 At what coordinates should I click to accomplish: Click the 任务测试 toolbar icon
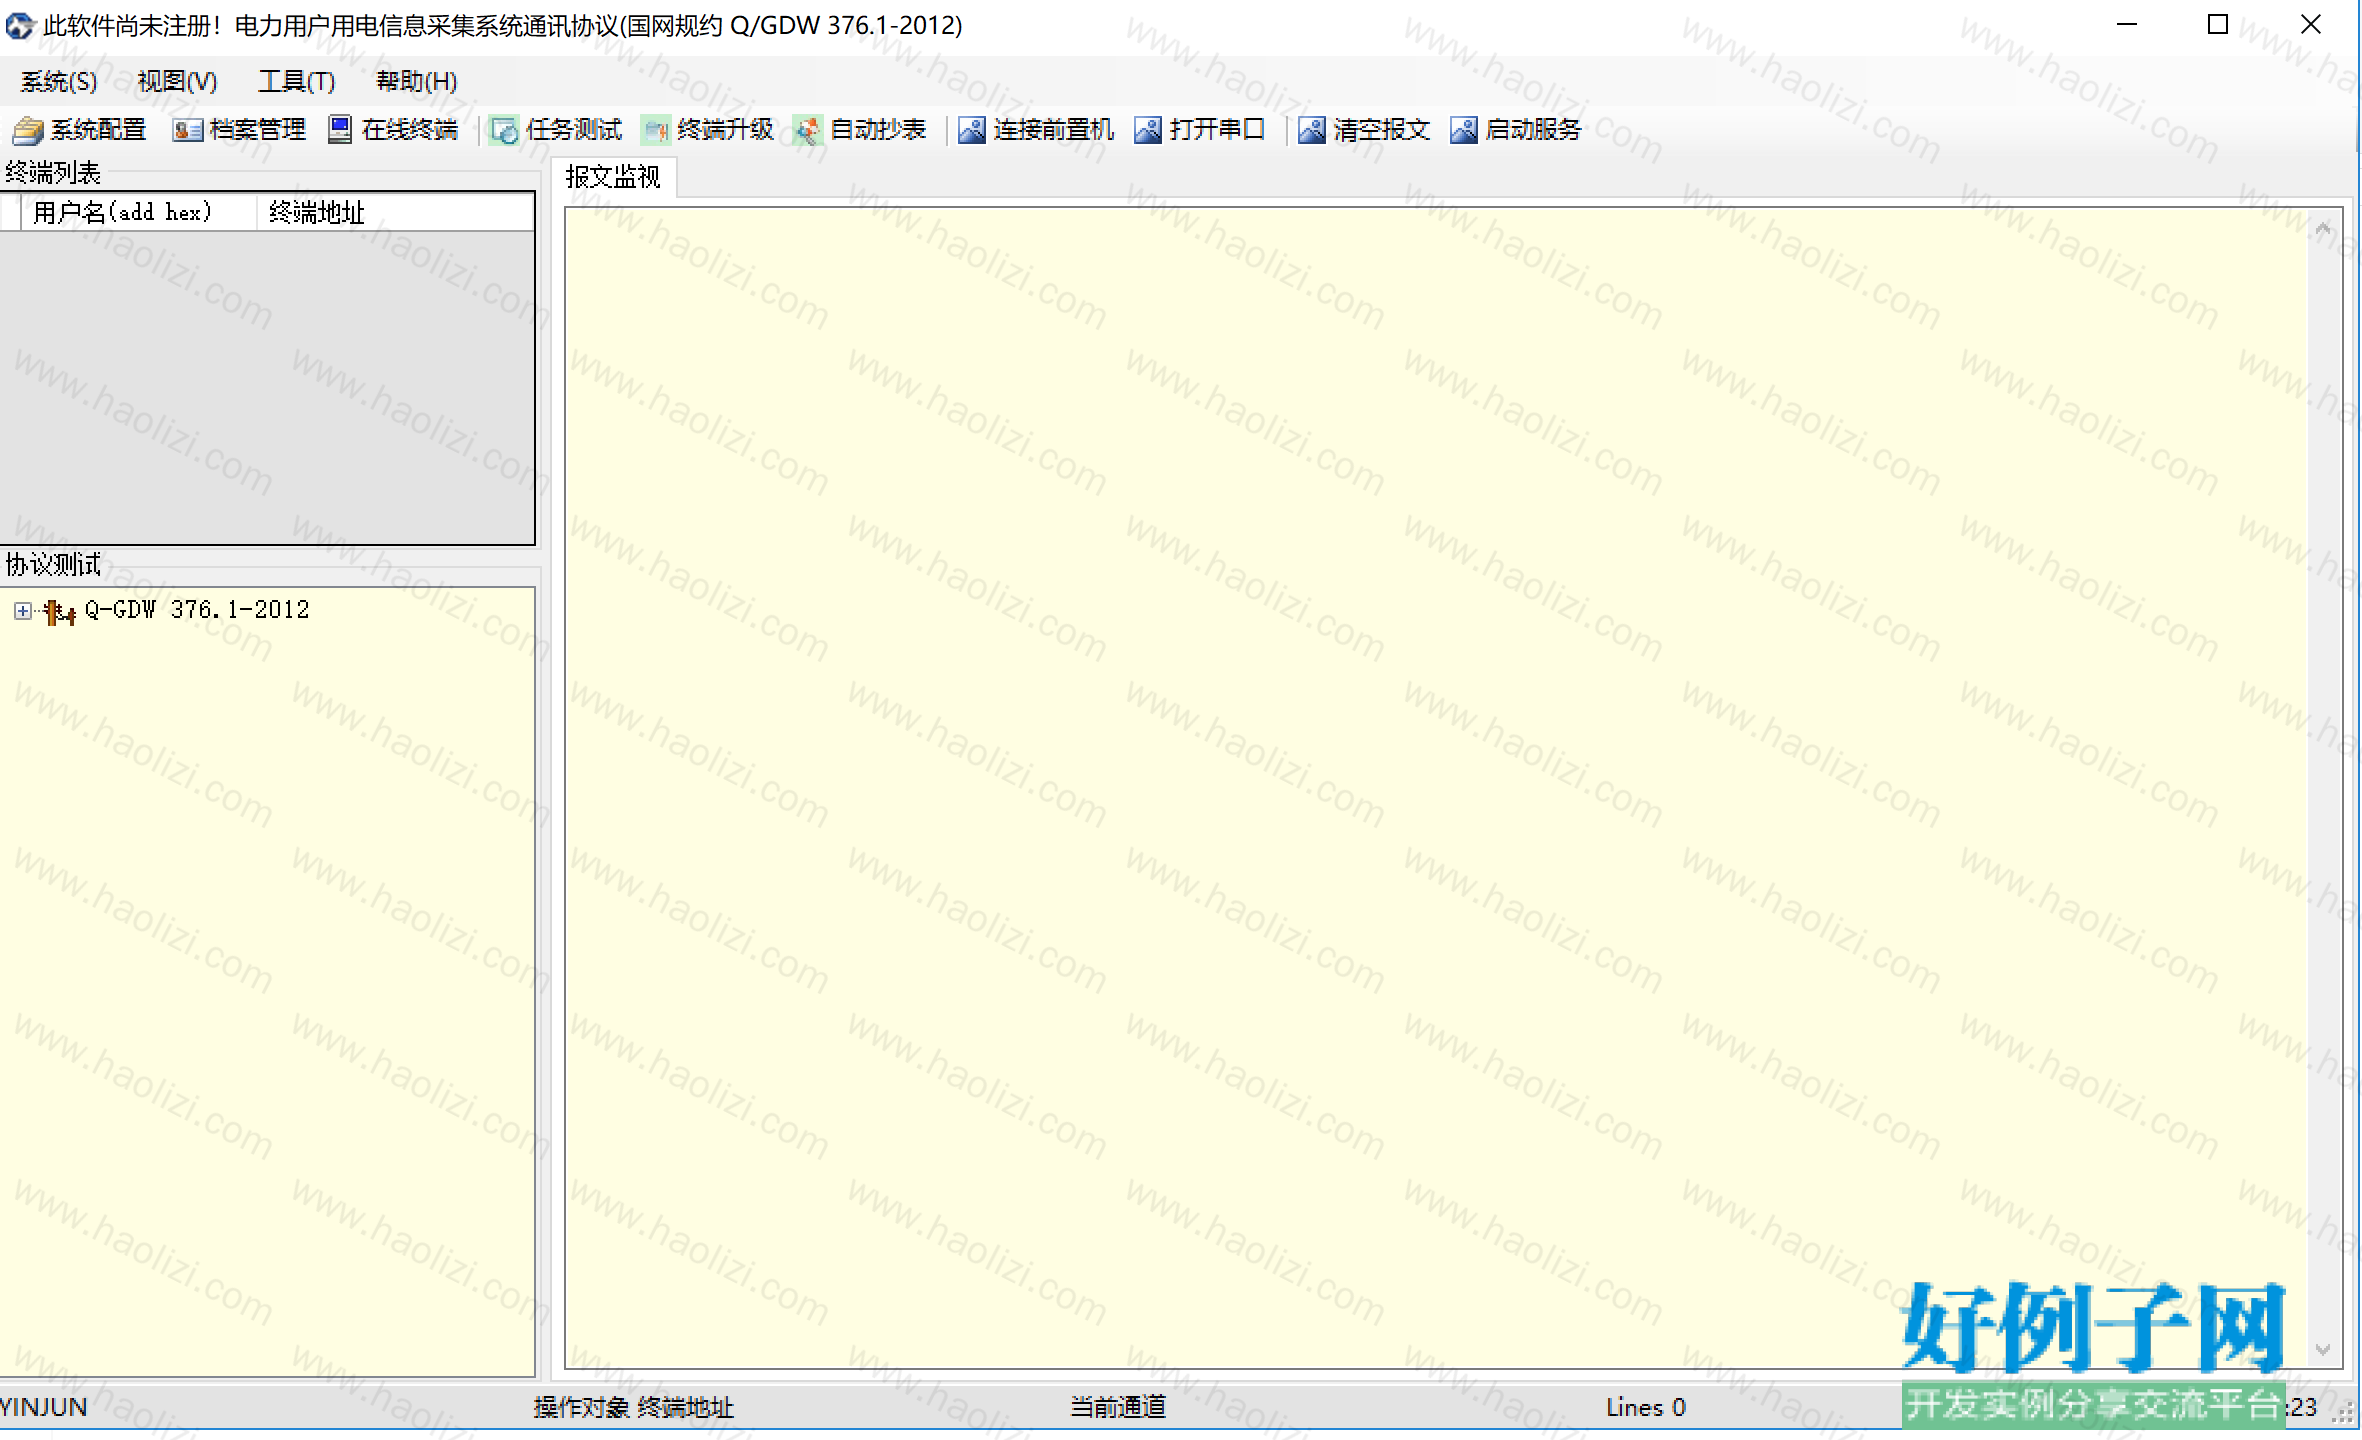click(504, 130)
